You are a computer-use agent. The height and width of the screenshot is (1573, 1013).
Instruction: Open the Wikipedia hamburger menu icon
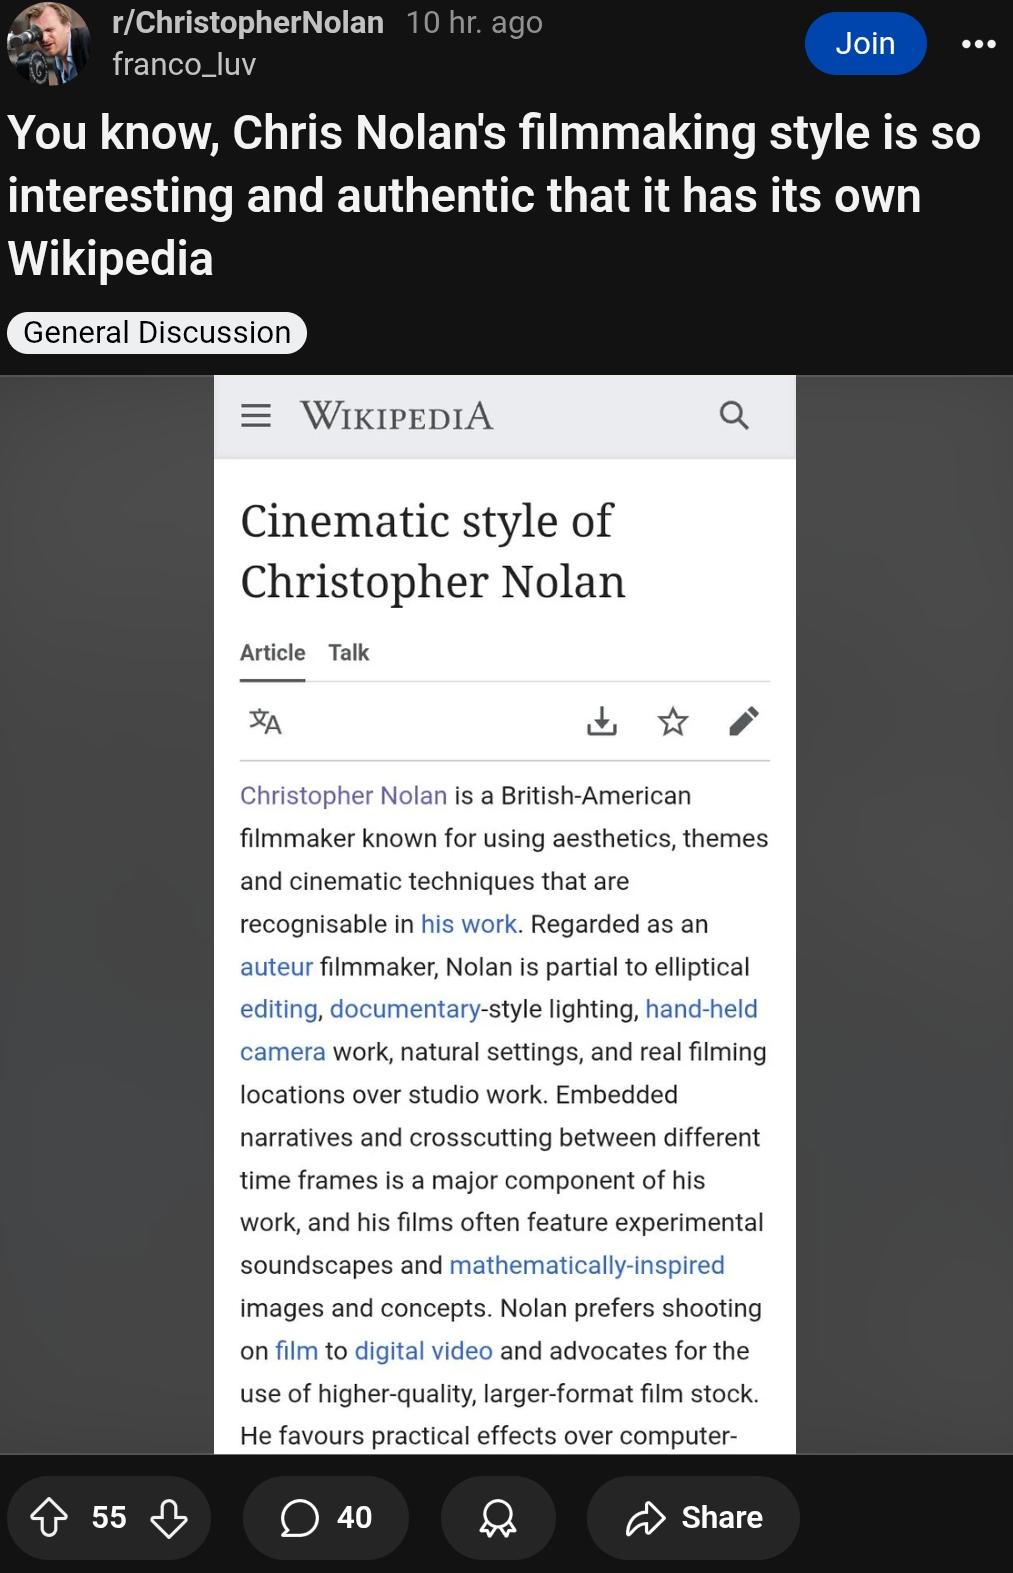point(256,415)
